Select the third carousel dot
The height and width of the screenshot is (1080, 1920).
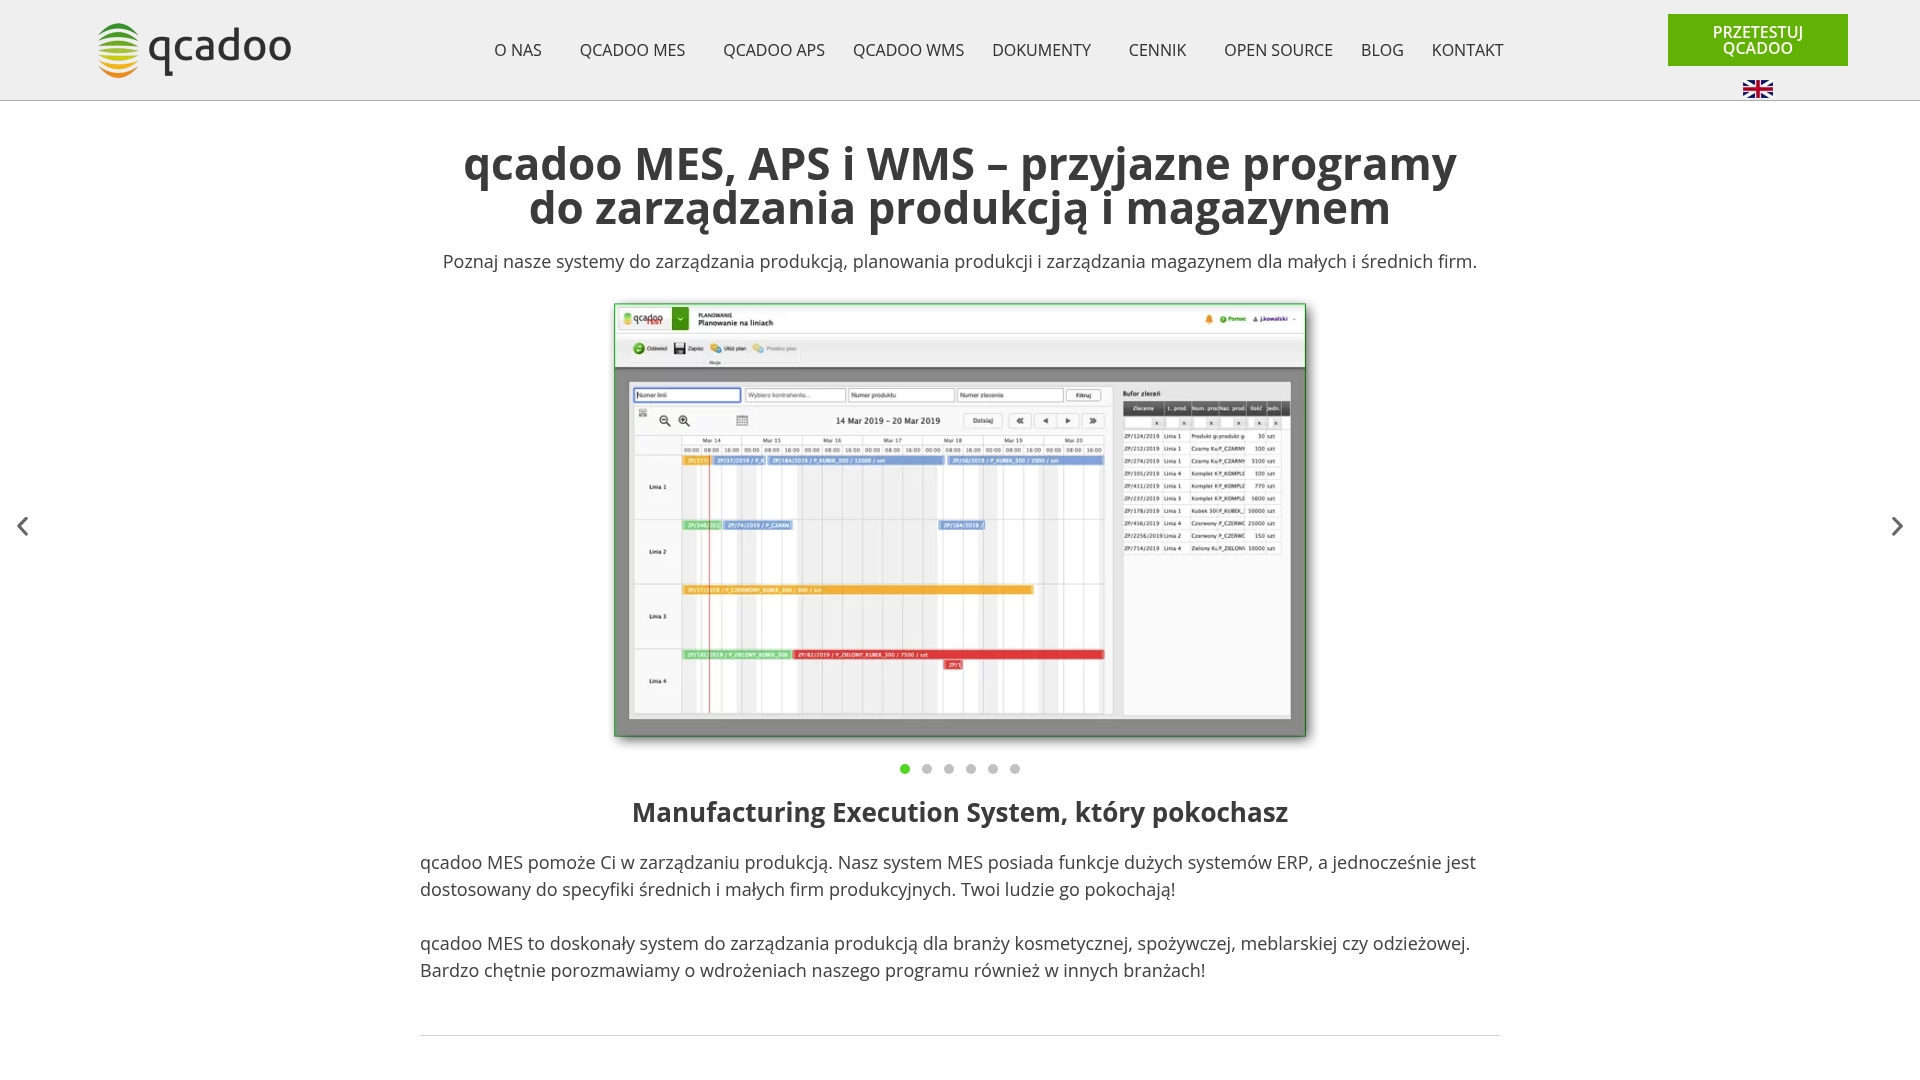(x=949, y=769)
